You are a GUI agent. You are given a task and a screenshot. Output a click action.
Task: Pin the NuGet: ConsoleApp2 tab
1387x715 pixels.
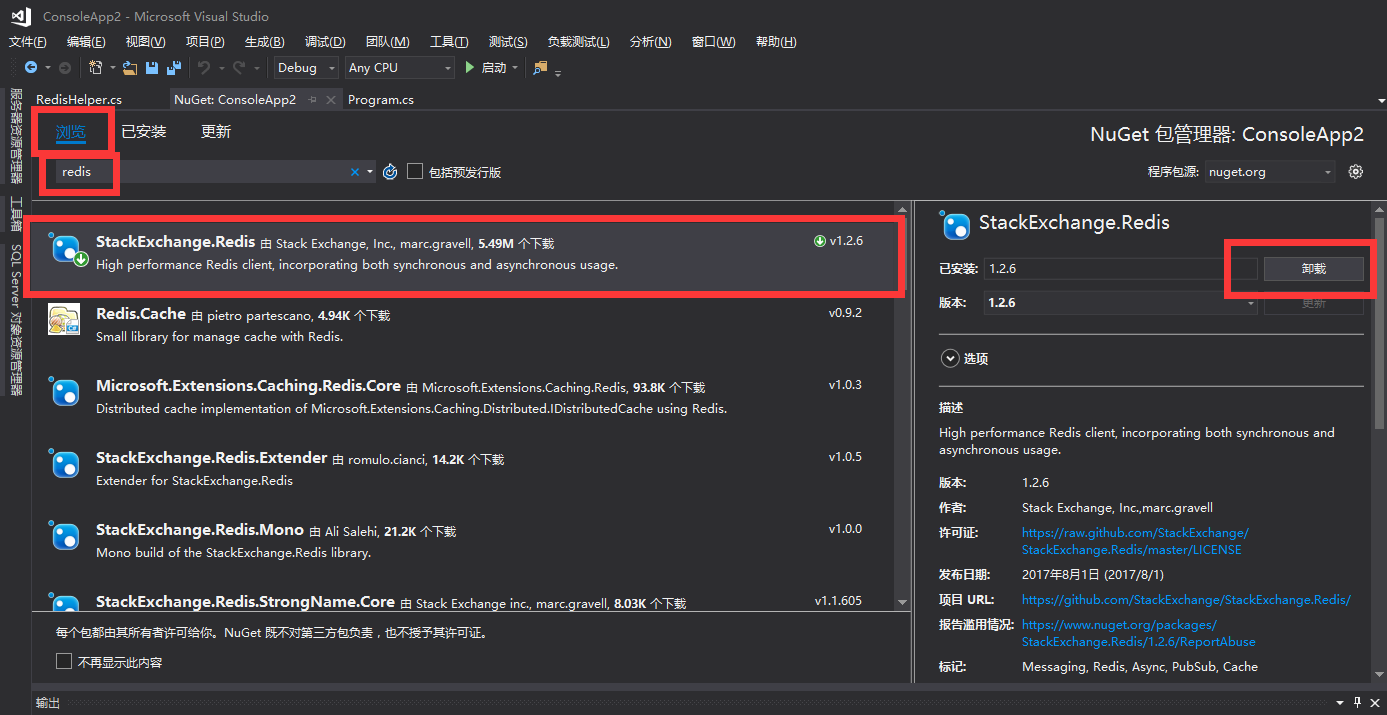(313, 100)
